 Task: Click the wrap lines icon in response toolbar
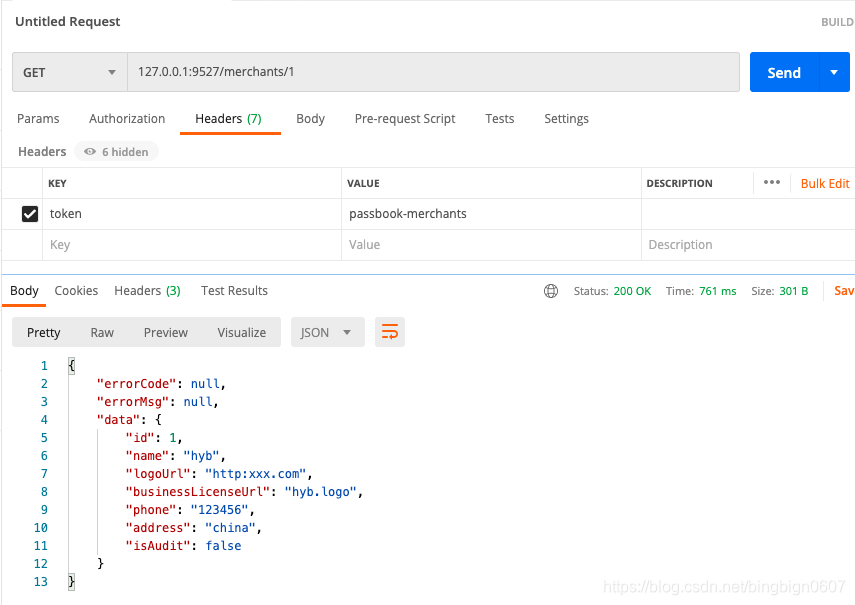click(x=390, y=332)
